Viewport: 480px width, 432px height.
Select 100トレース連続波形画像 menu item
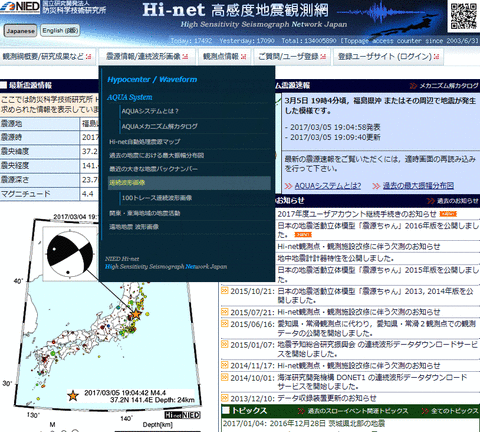[x=157, y=198]
